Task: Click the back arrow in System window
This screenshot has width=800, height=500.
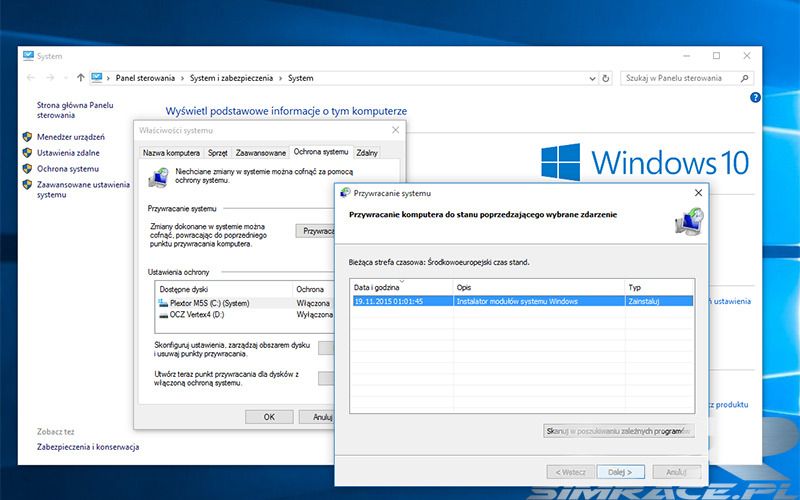Action: [29, 77]
